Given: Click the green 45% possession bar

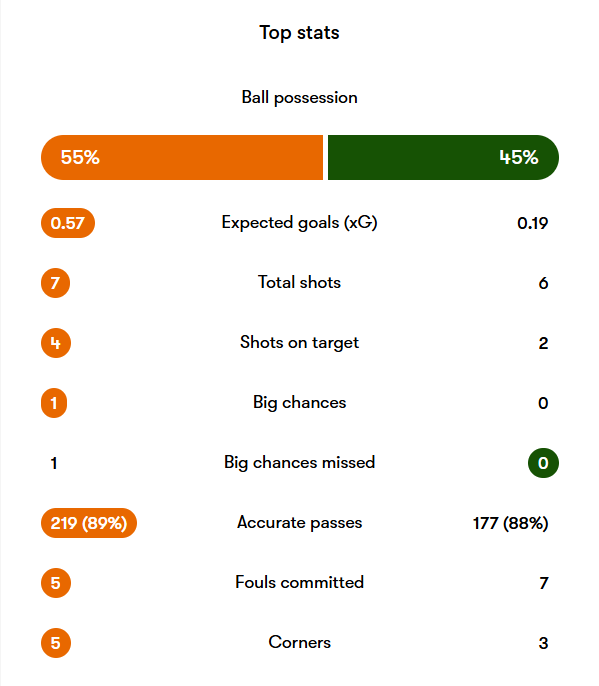Looking at the screenshot, I should pos(443,158).
